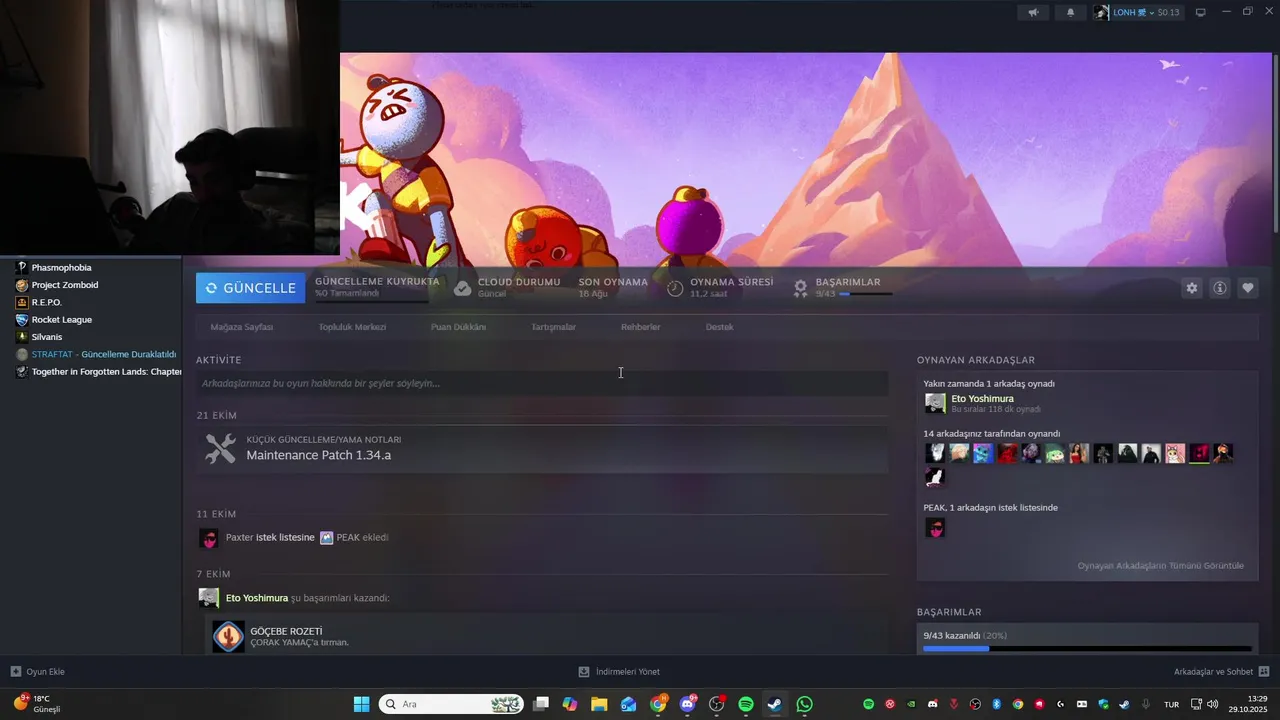Click the patch notes wrench icon
Image resolution: width=1280 pixels, height=720 pixels.
(220, 448)
